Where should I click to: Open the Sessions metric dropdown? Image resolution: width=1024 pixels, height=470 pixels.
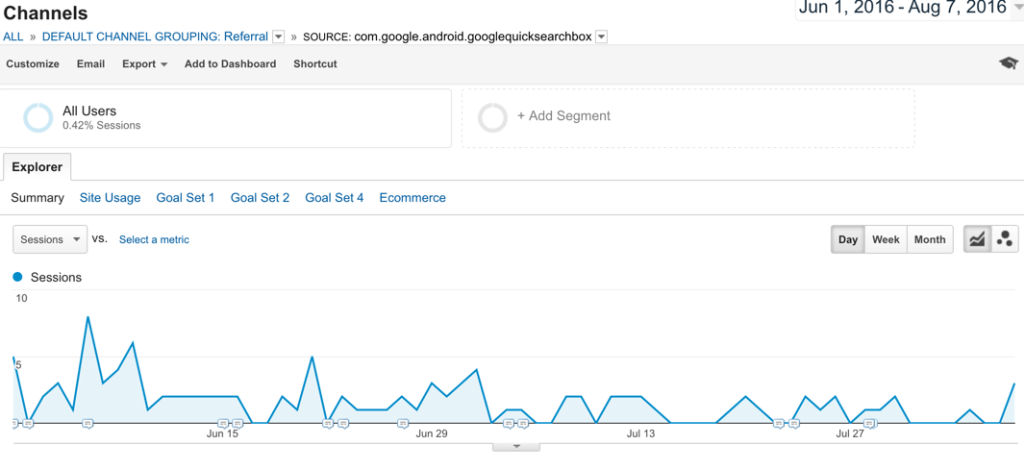tap(50, 240)
